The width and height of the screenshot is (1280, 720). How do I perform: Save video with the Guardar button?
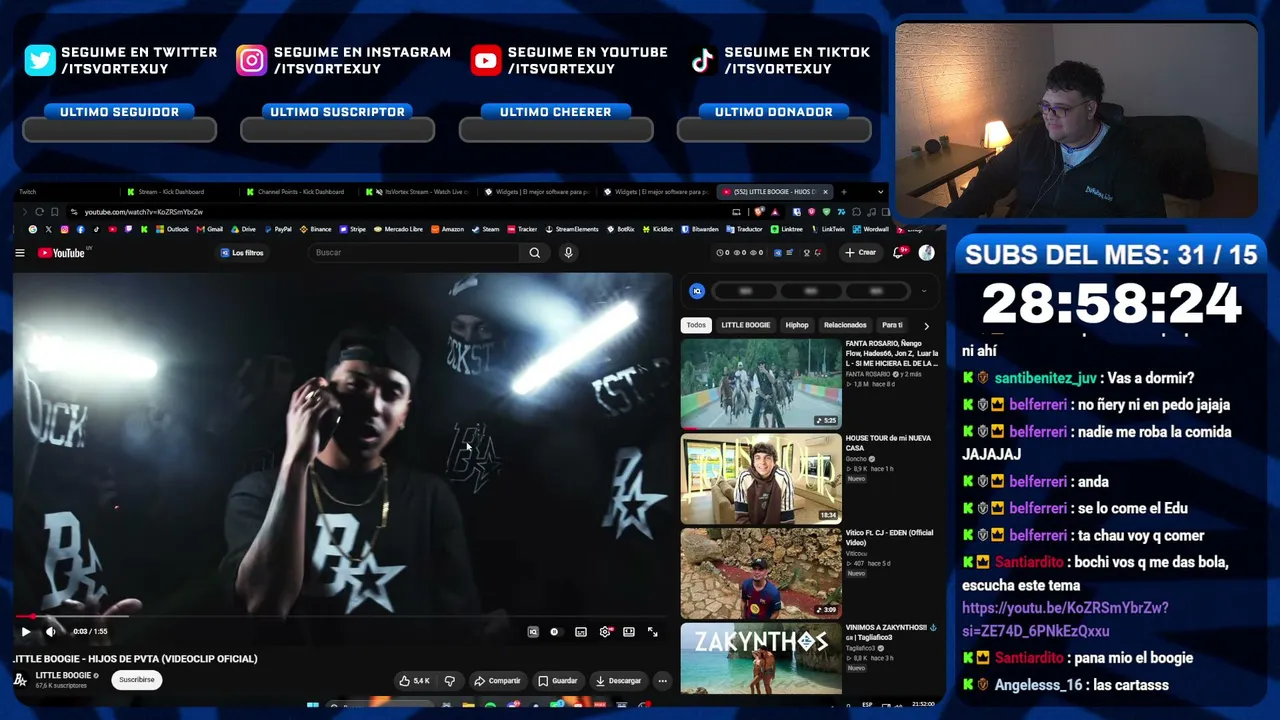(x=558, y=681)
